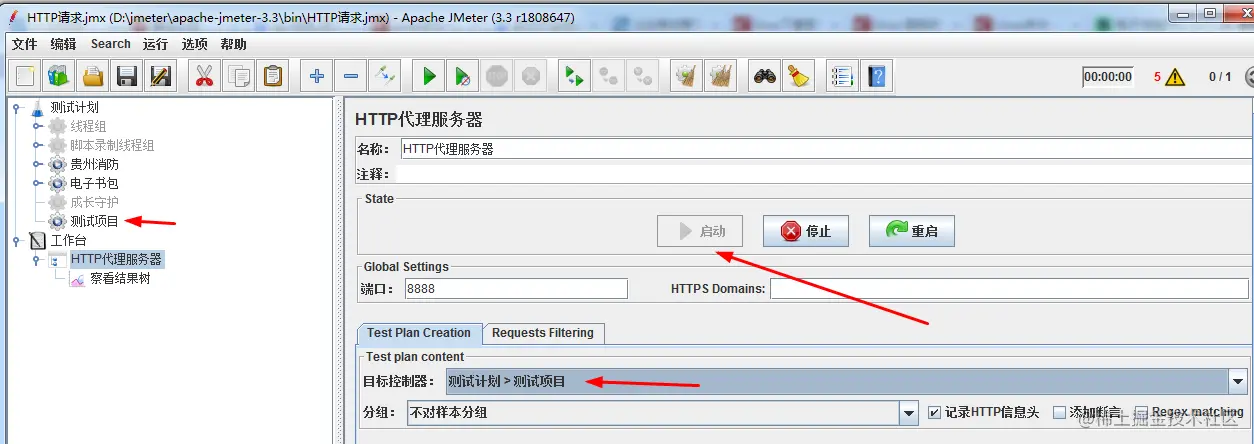1254x444 pixels.
Task: Open the 运行 menu
Action: (155, 44)
